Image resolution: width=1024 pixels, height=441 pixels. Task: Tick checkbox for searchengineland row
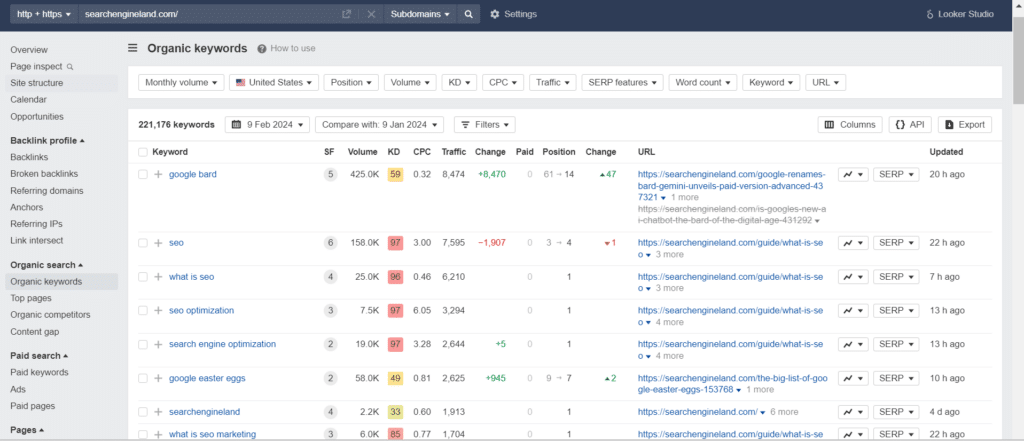click(143, 412)
